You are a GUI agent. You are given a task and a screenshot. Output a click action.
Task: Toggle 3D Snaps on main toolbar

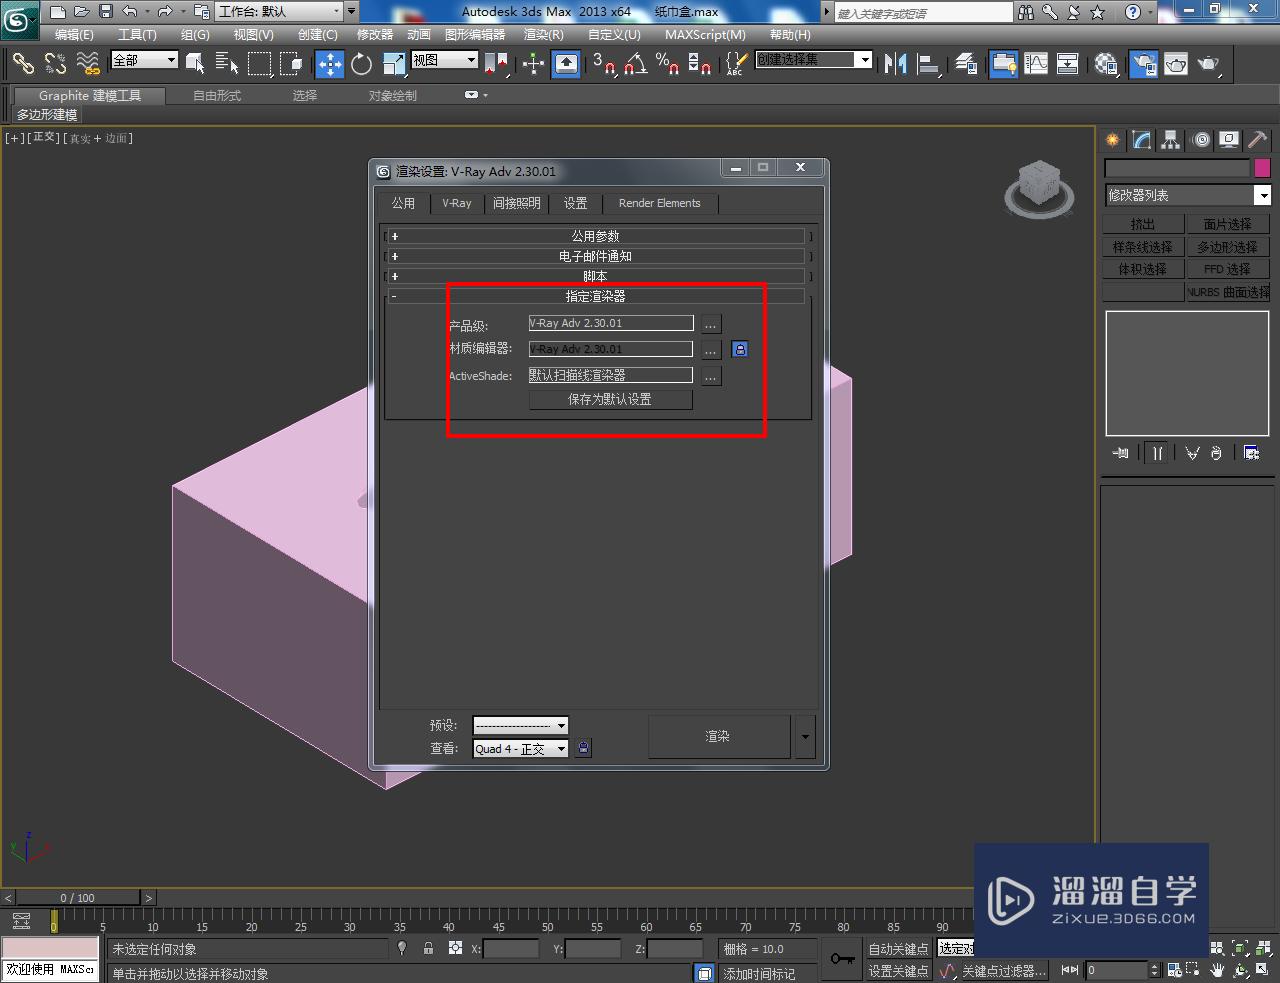(604, 64)
